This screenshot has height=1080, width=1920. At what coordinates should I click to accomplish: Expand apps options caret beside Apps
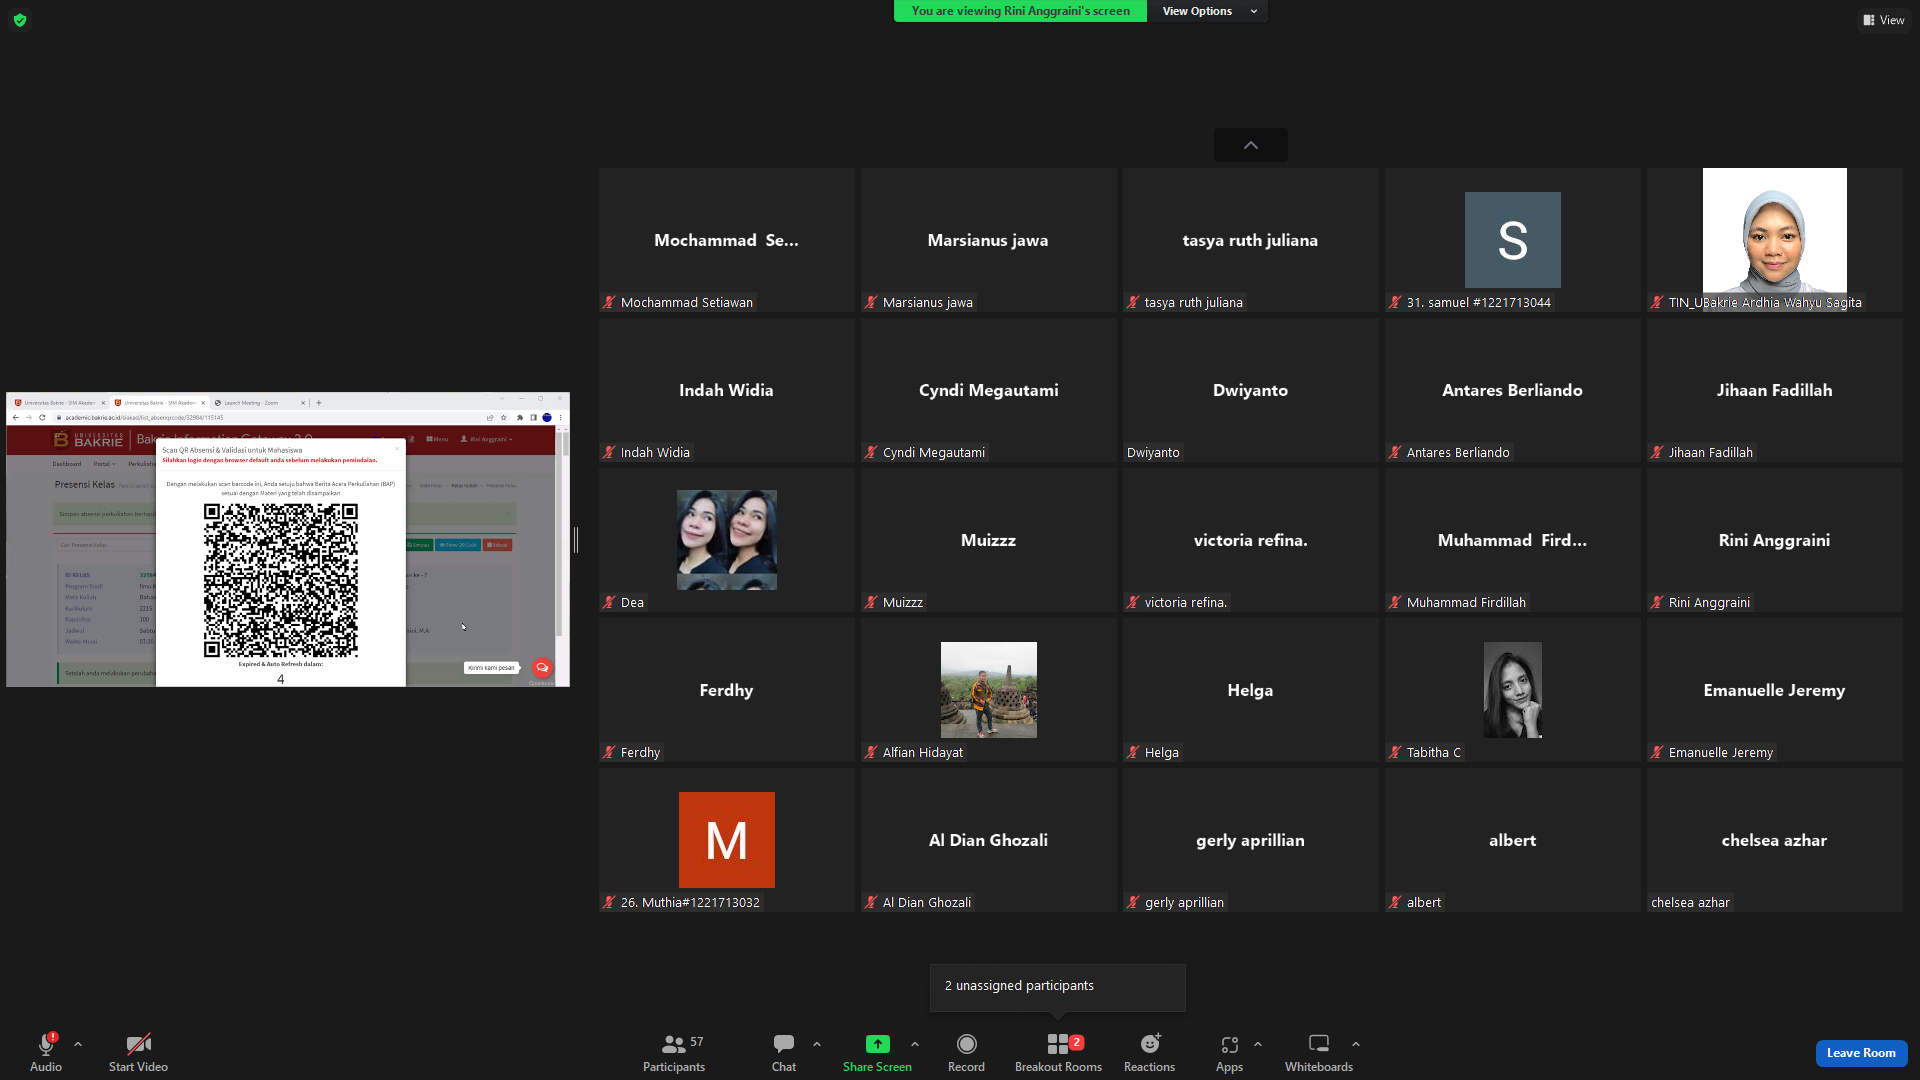(1258, 1044)
